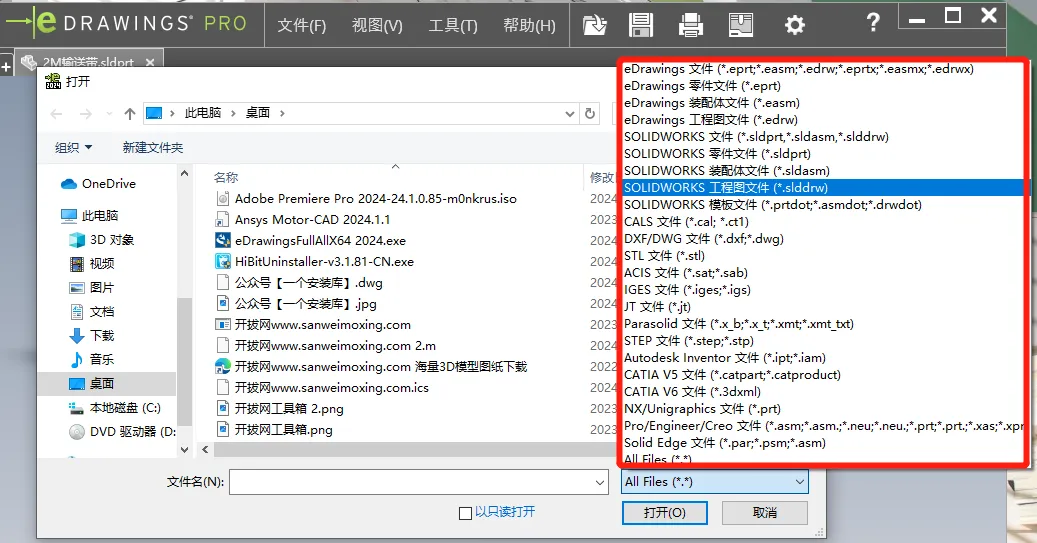1037x543 pixels.
Task: Select the 开拔网www.sanweimoxing.com.ics file
Action: point(322,388)
